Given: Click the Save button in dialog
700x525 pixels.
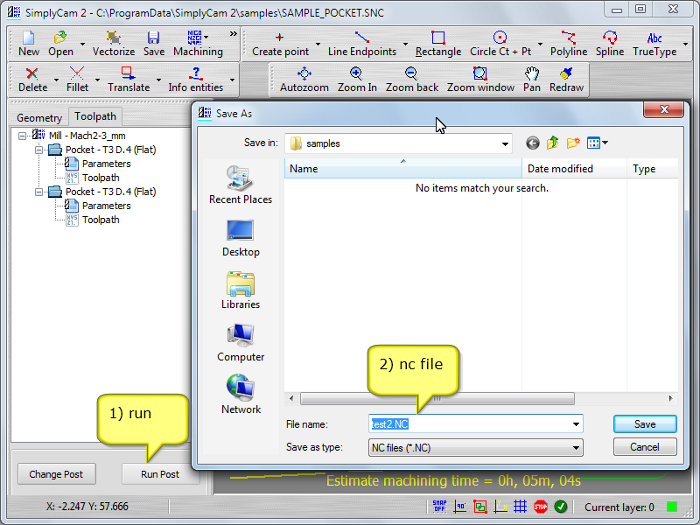Looking at the screenshot, I should [x=644, y=424].
